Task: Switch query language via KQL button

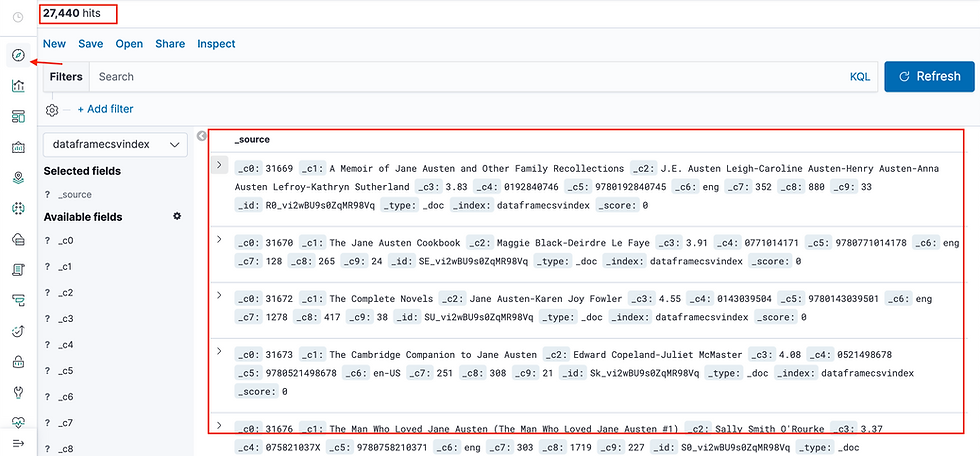Action: [859, 77]
